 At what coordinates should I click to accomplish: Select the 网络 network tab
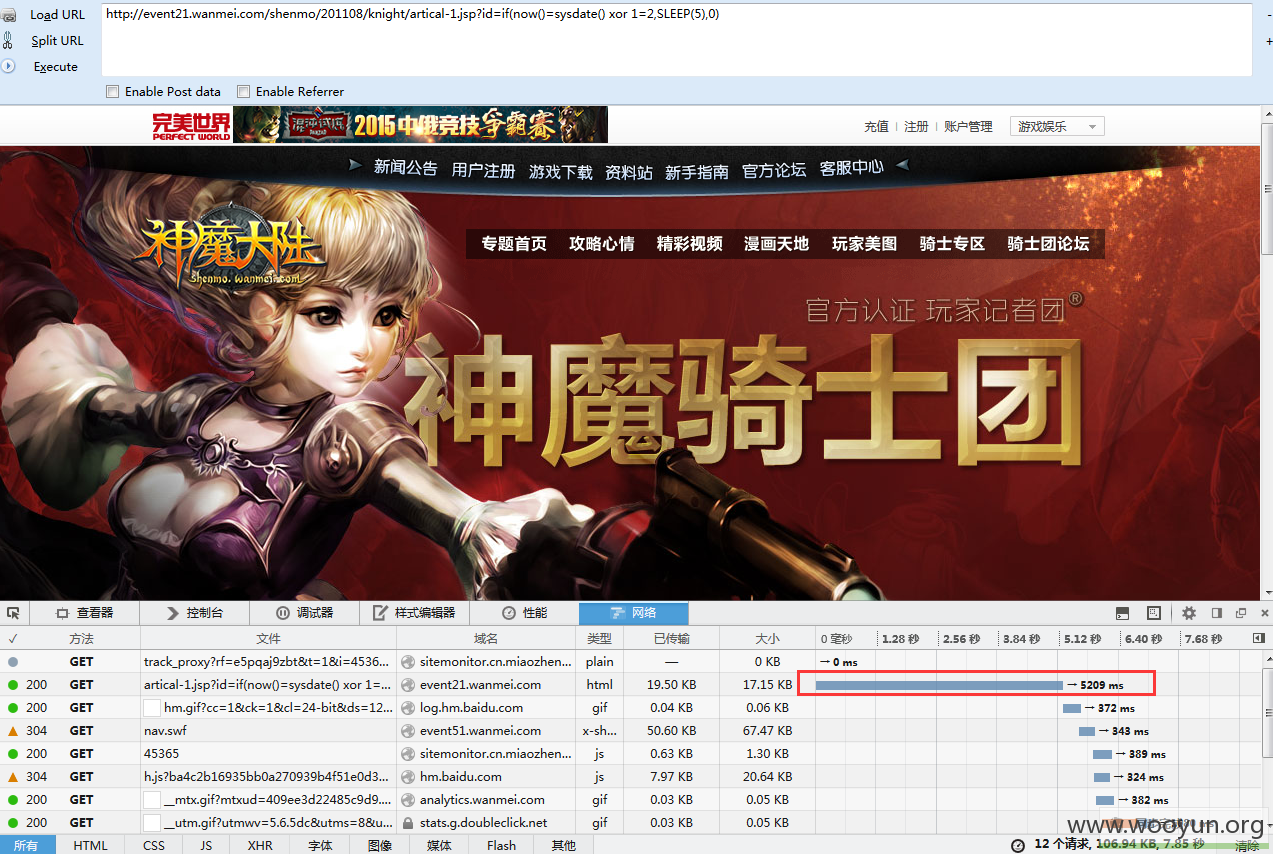pos(633,613)
